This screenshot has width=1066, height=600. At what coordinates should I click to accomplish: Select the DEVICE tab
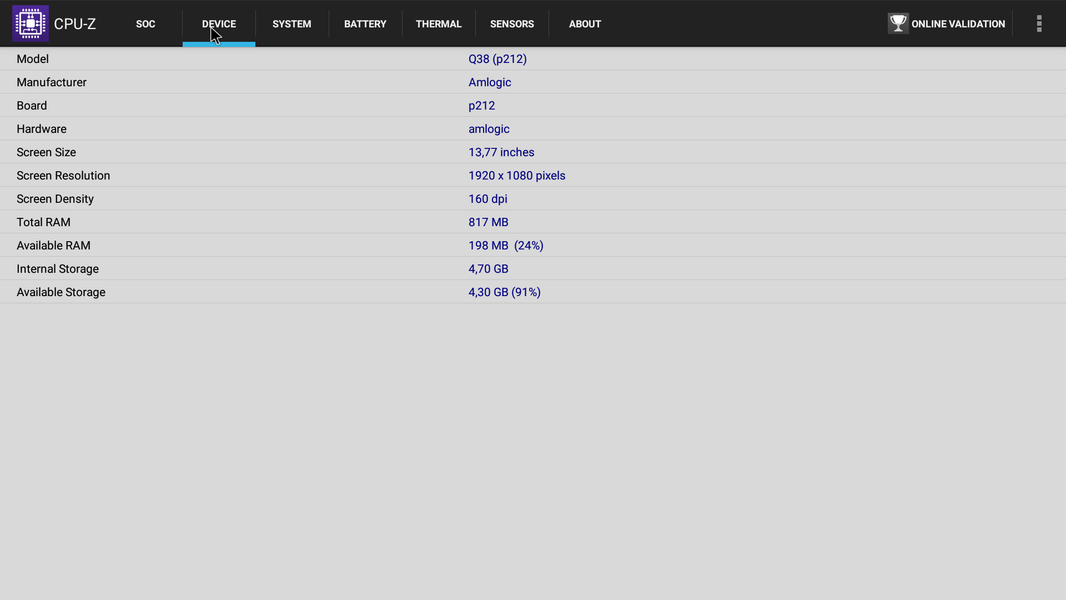(219, 24)
